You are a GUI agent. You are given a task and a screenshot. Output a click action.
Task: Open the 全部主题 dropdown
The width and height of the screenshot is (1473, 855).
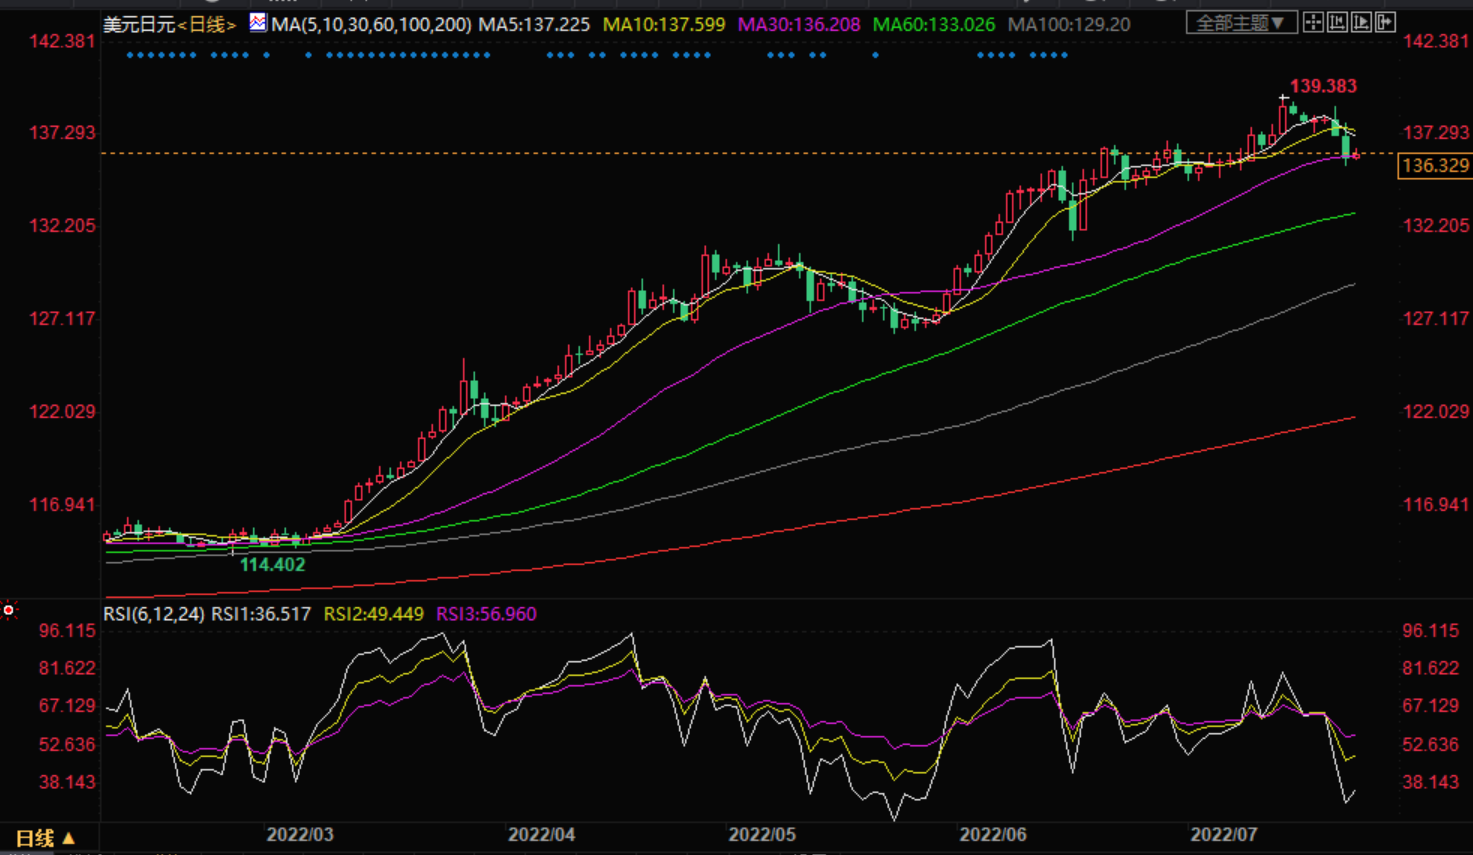click(x=1241, y=22)
